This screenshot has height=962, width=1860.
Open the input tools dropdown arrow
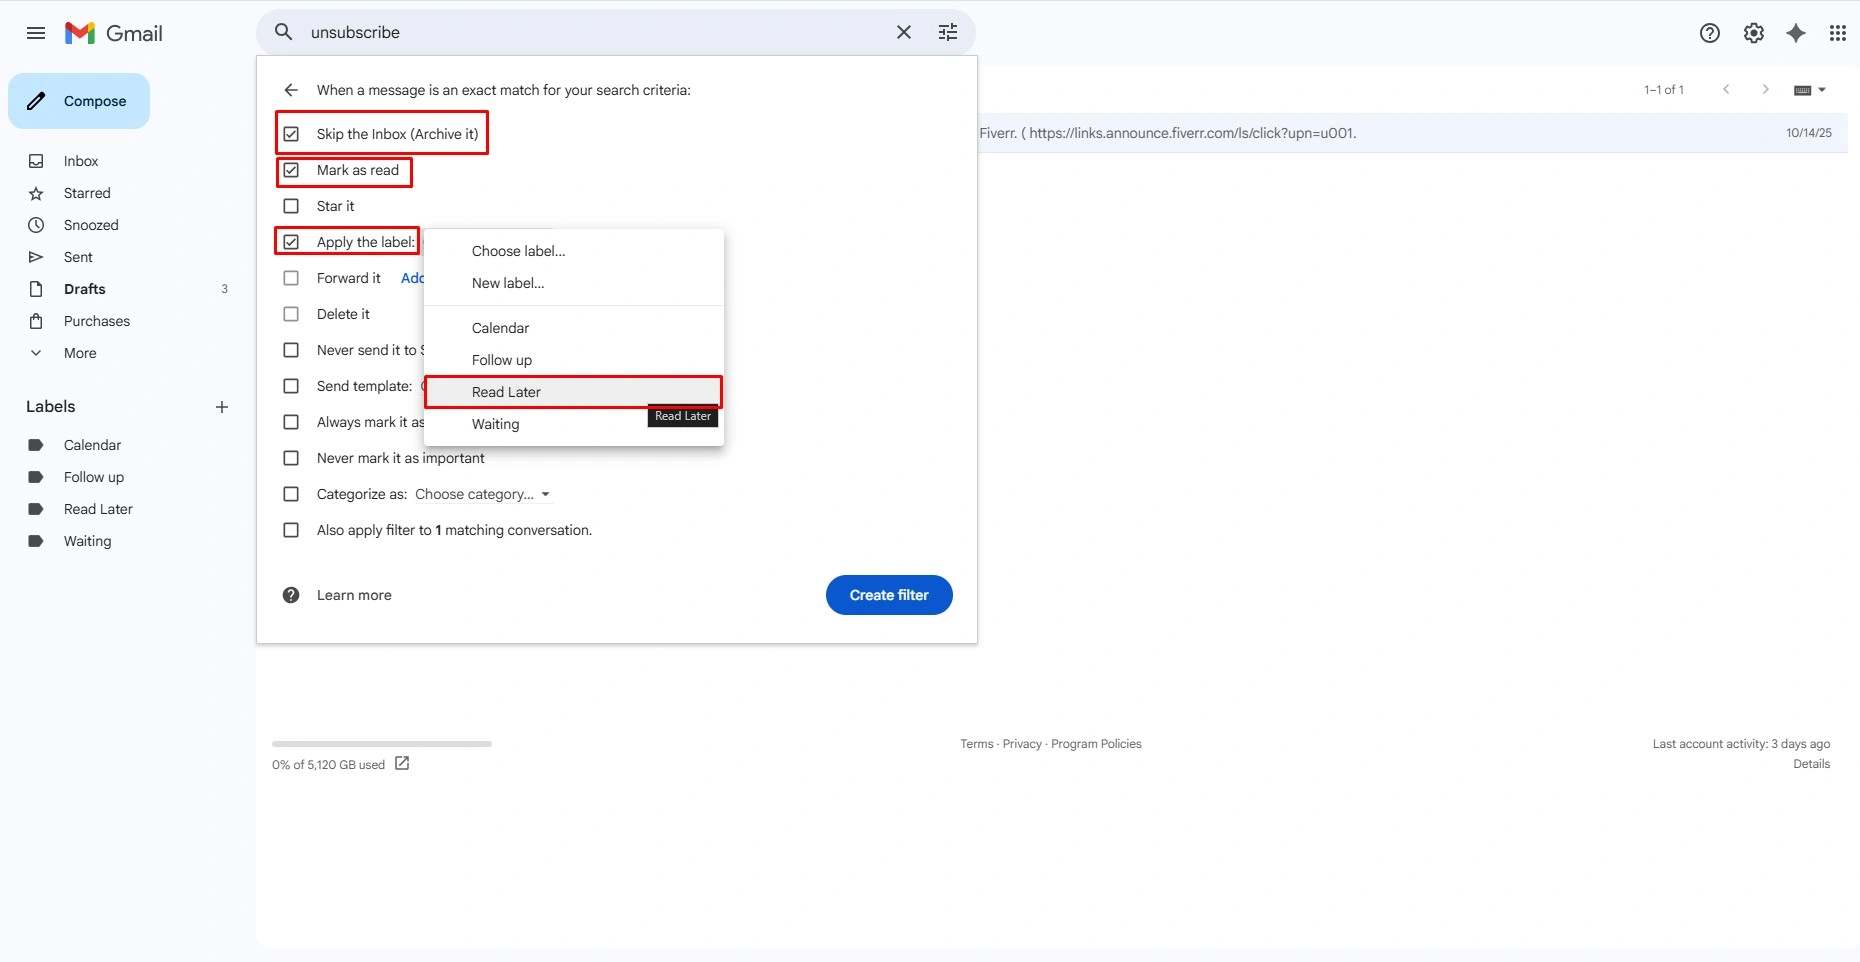coord(1822,90)
